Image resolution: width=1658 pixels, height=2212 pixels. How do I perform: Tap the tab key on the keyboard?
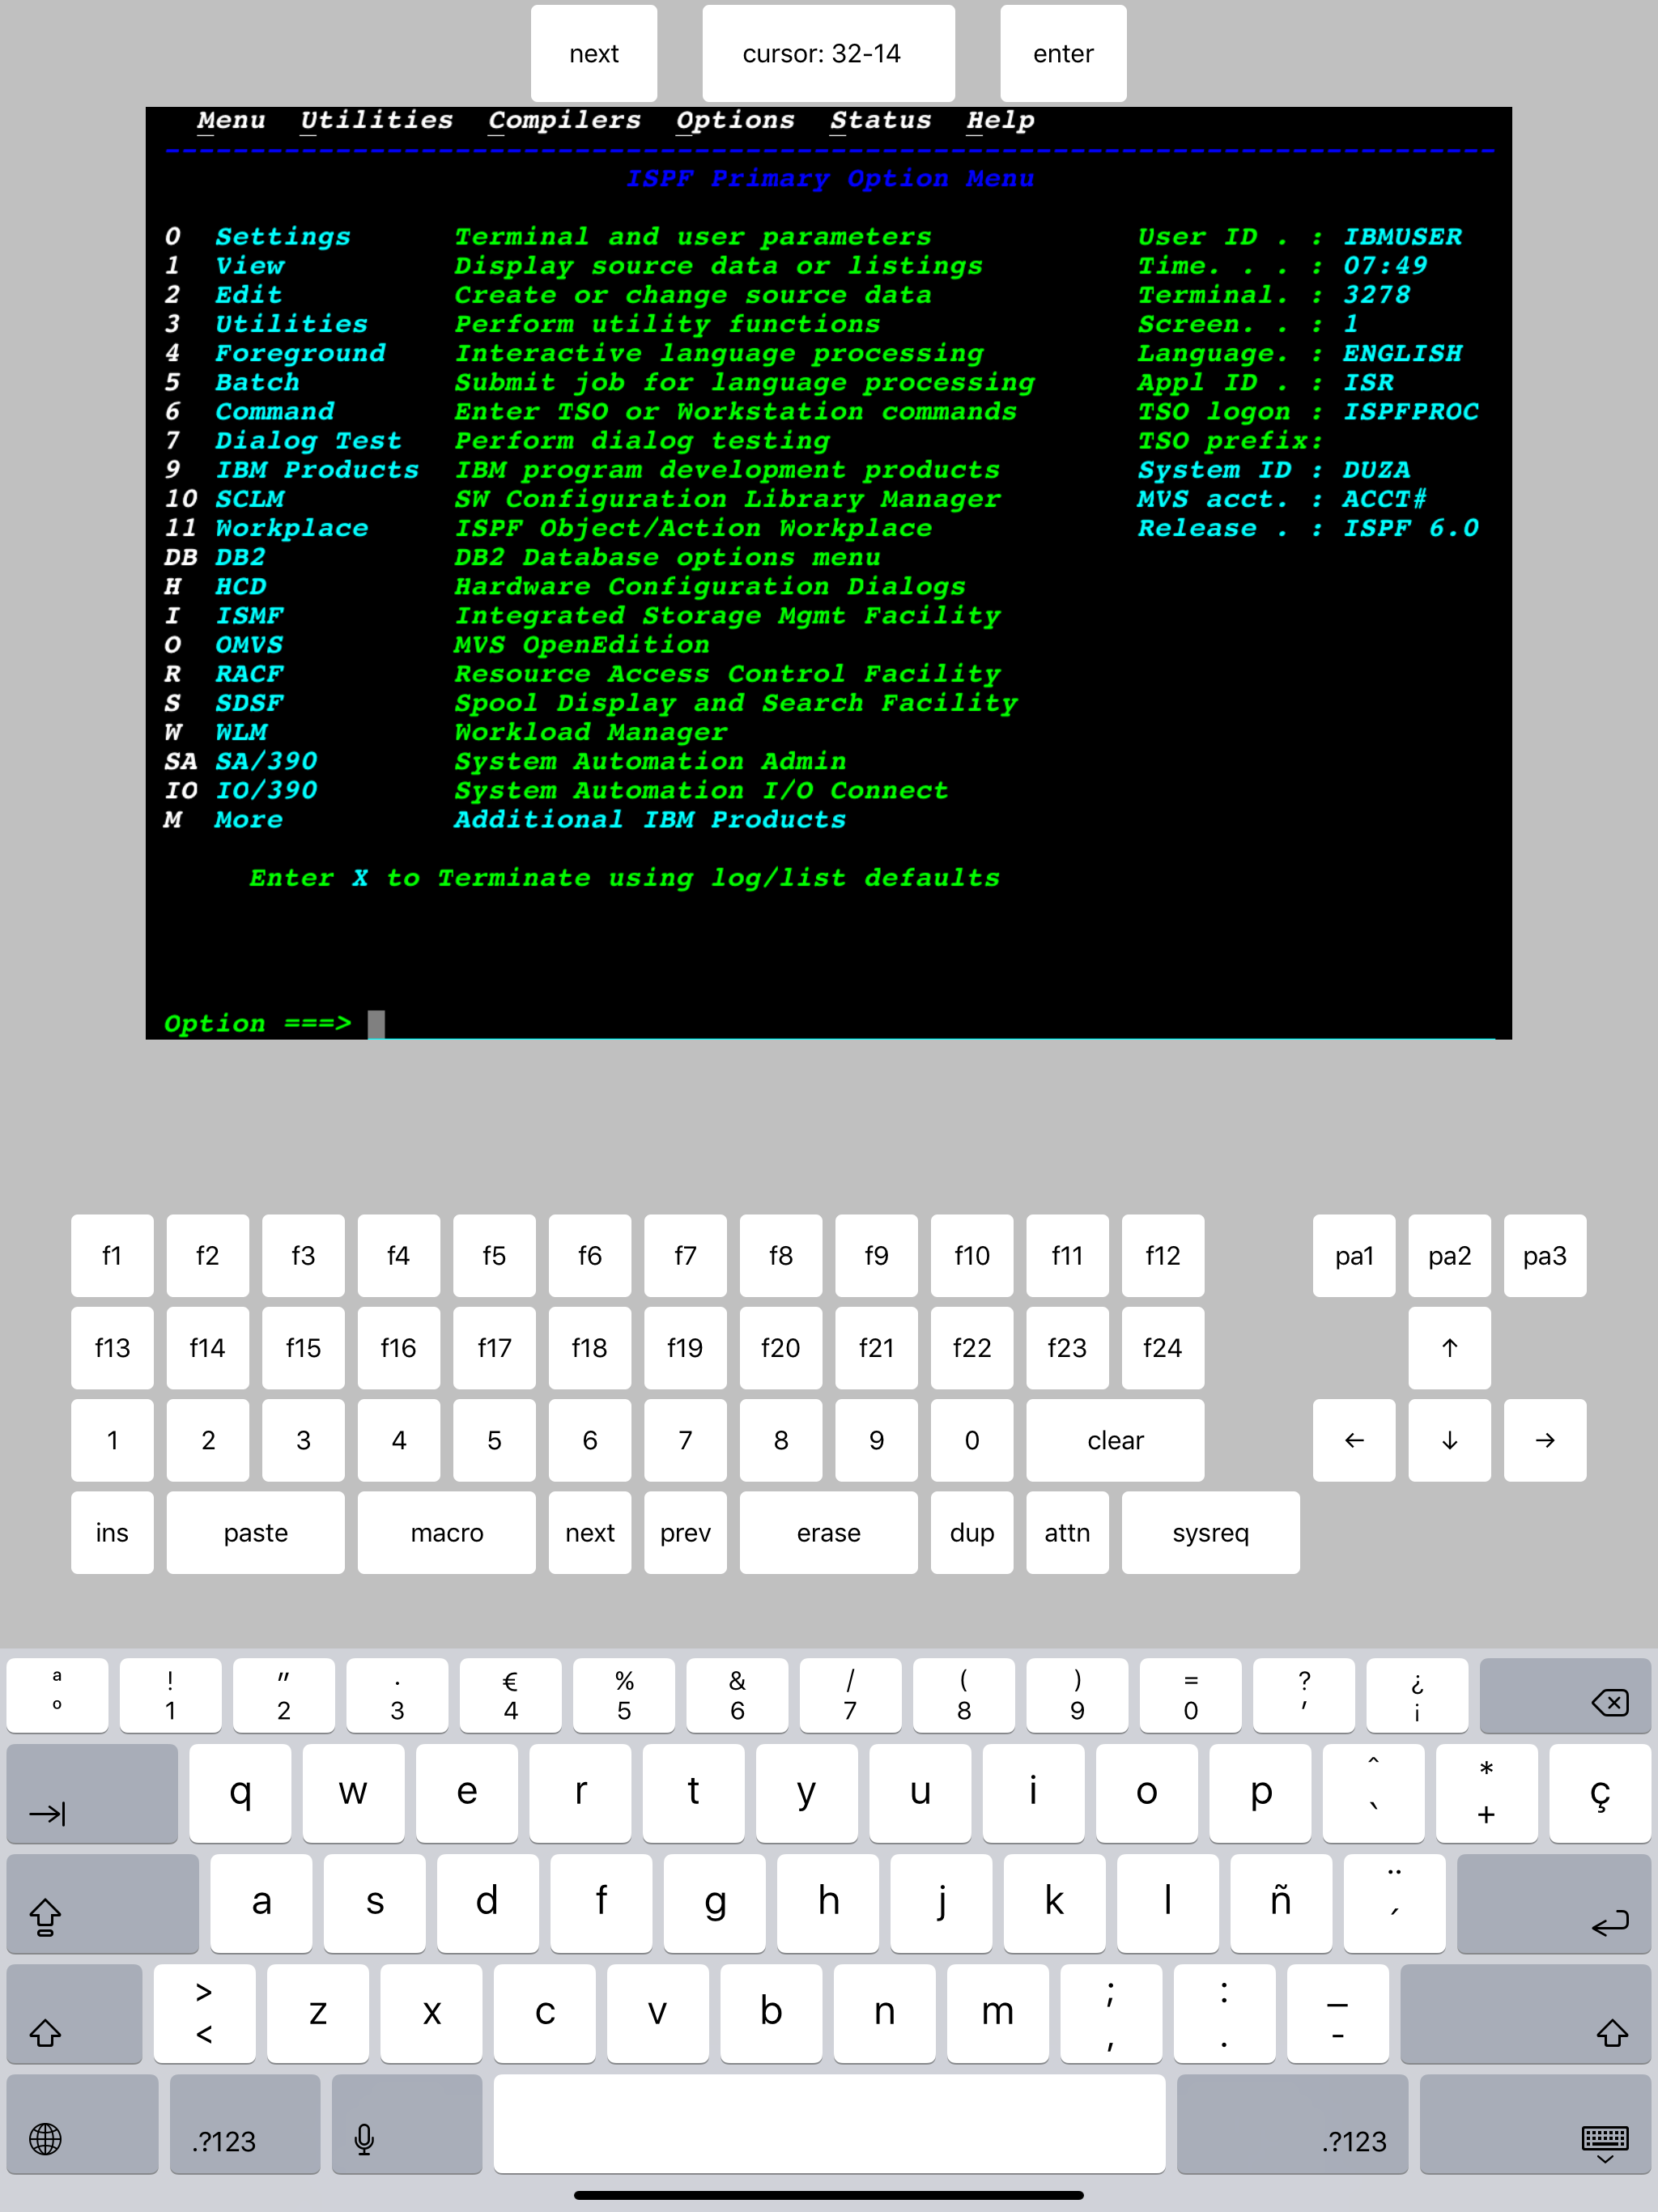(92, 1794)
